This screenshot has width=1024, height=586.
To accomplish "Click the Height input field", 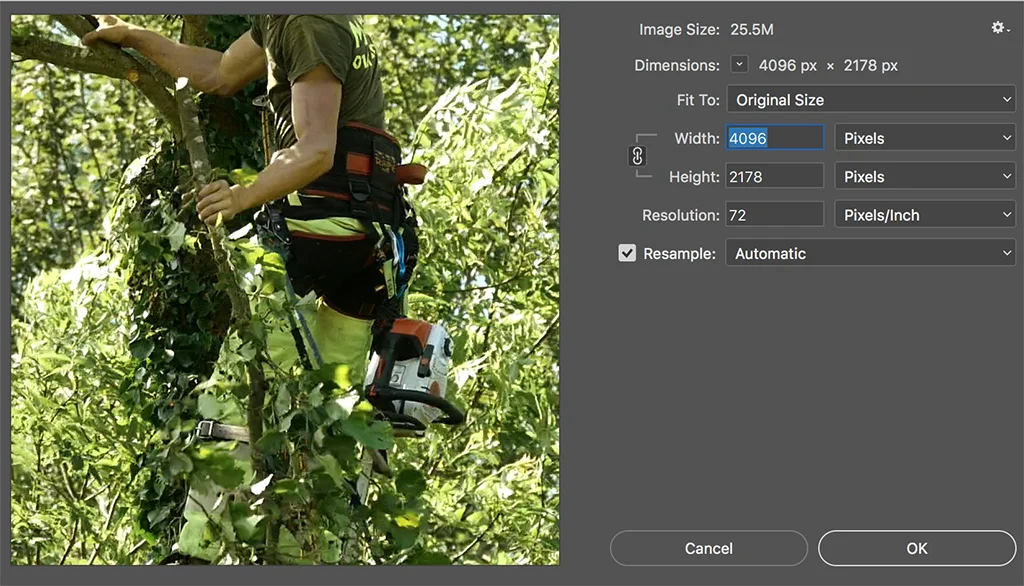I will tap(775, 176).
